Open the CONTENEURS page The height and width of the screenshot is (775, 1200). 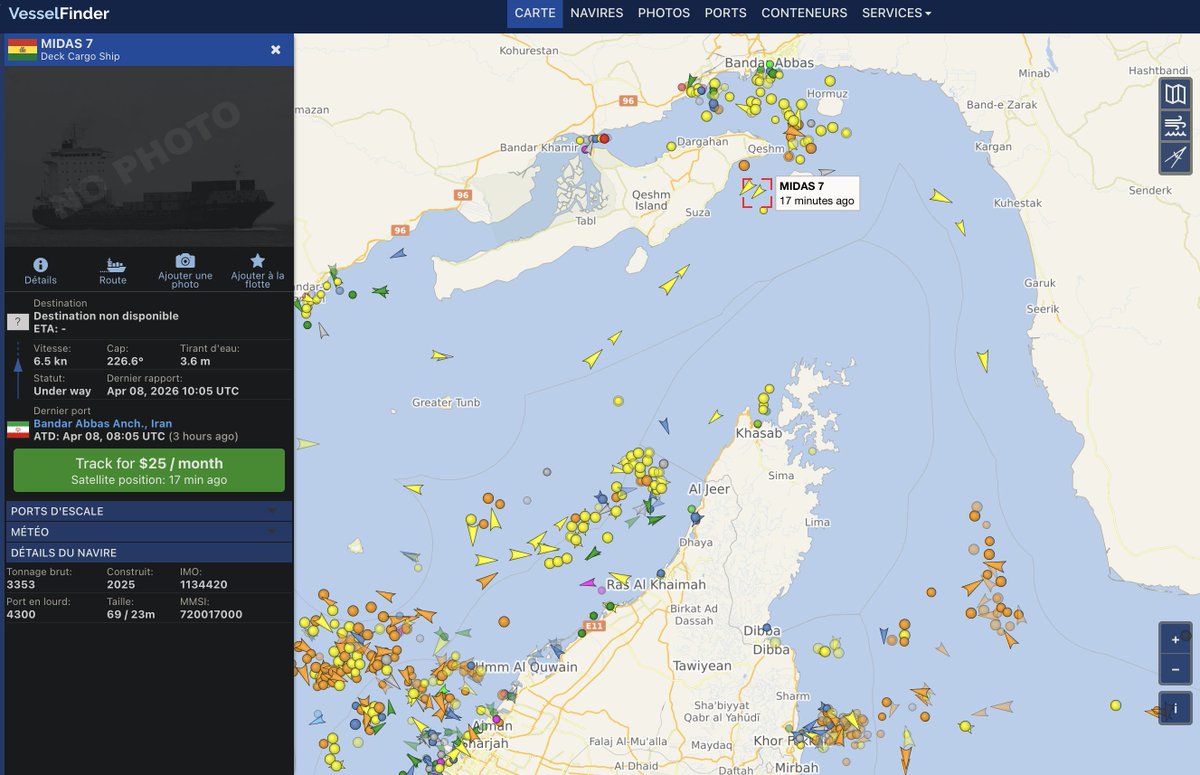click(x=804, y=13)
